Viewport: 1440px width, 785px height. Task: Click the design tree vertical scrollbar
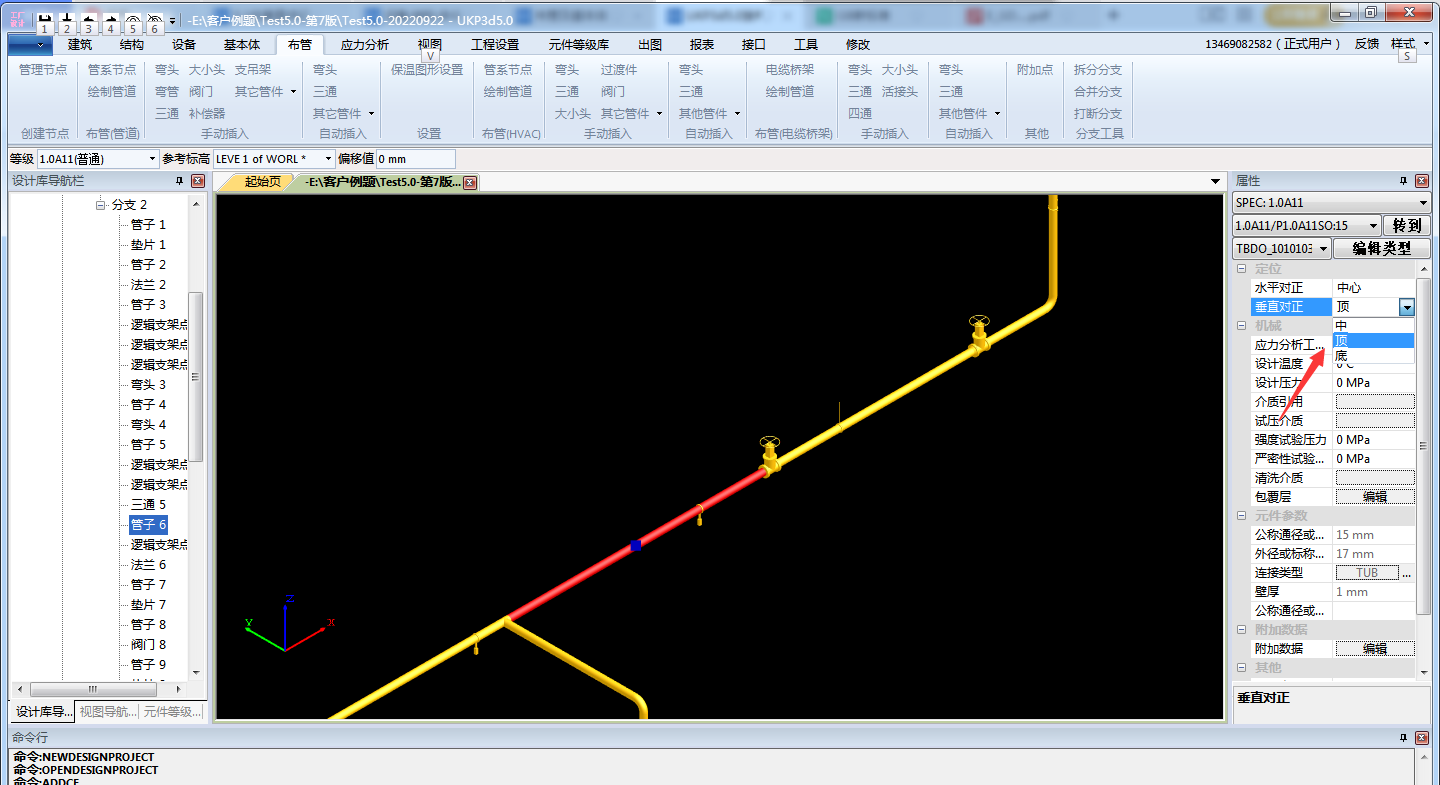196,377
